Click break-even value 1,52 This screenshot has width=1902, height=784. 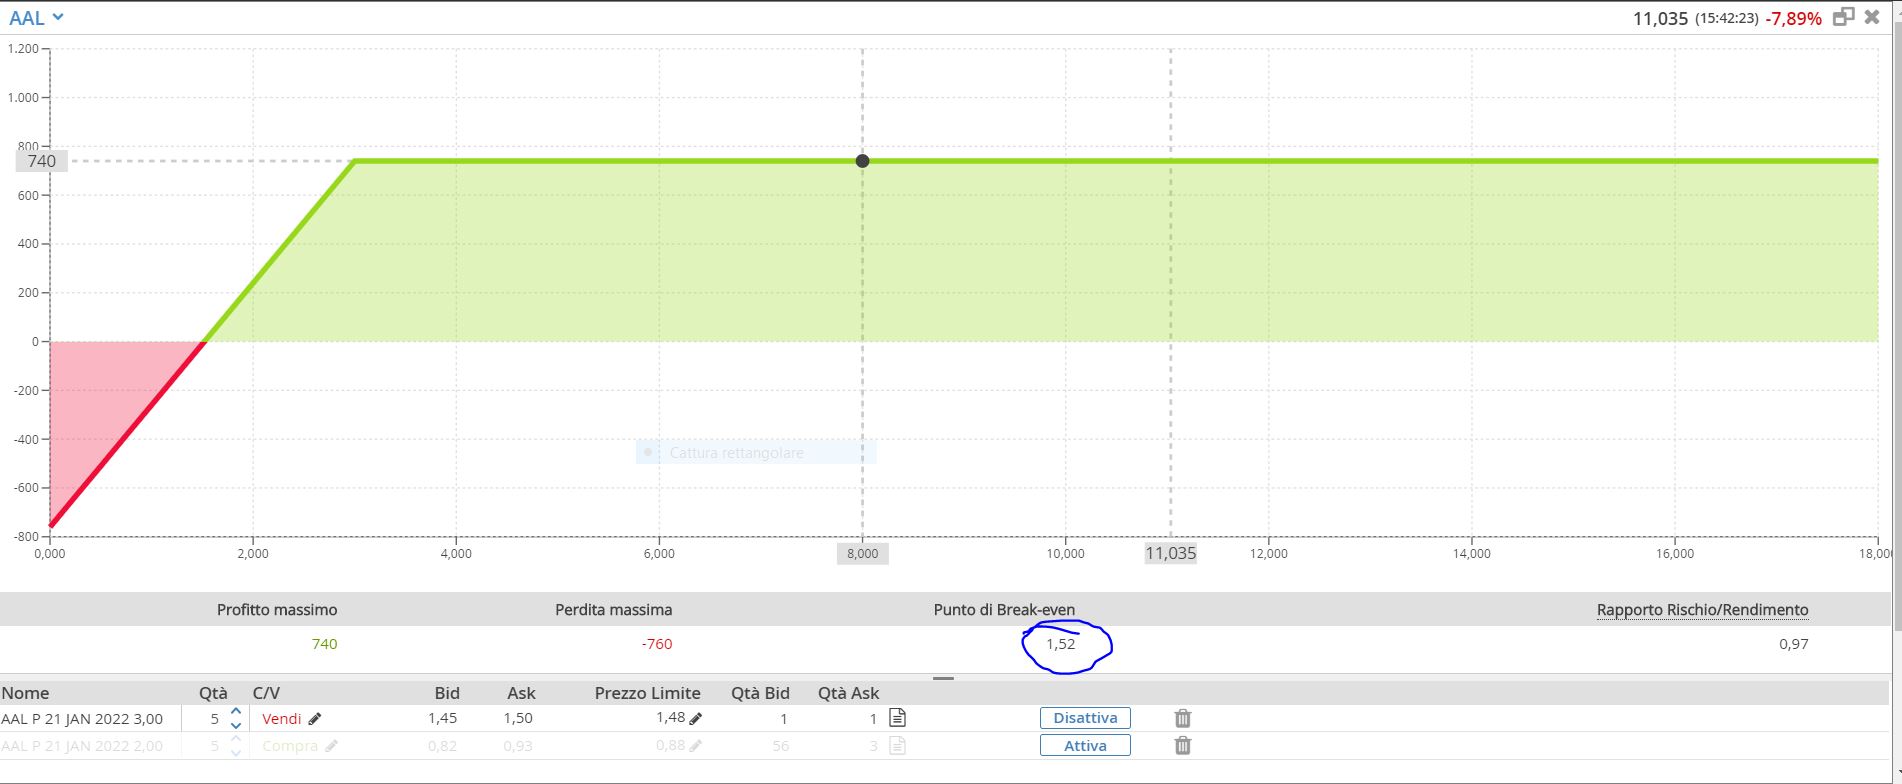(x=1060, y=644)
